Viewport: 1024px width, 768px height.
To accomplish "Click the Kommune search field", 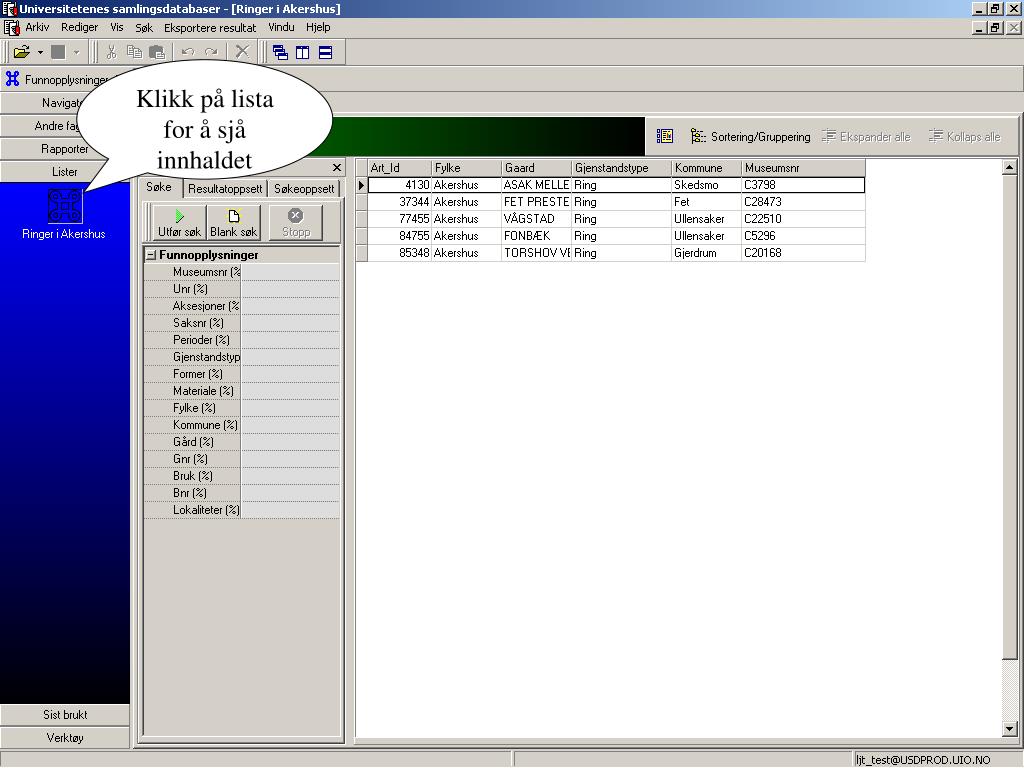I will tap(291, 424).
